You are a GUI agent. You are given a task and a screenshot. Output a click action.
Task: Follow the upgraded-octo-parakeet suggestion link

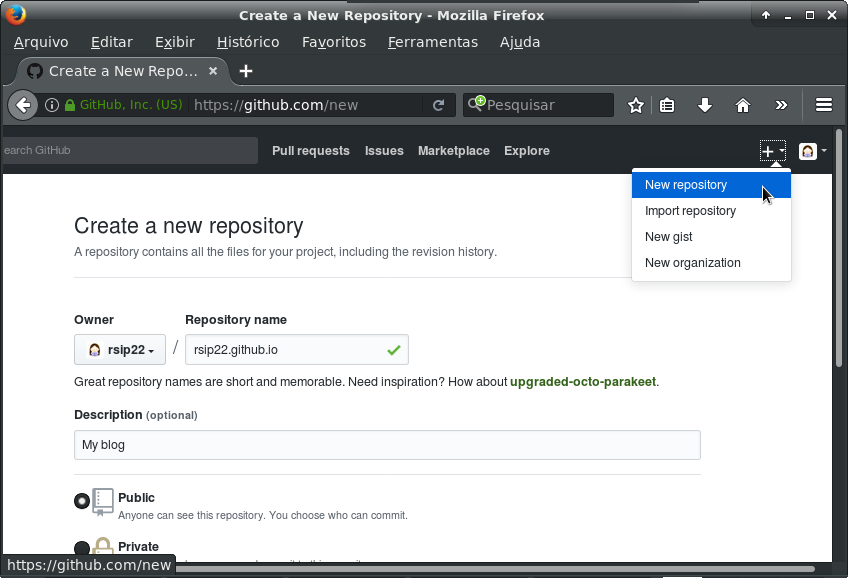582,382
